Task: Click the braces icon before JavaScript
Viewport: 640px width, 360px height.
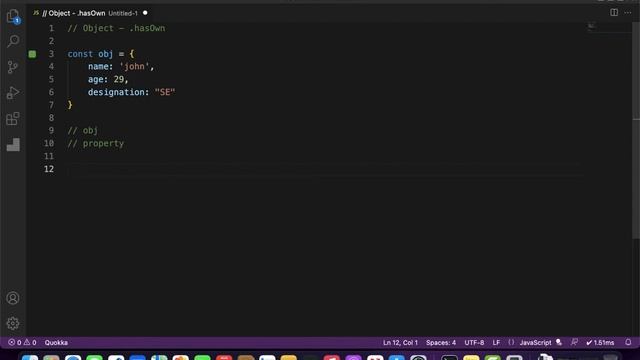Action: pyautogui.click(x=511, y=342)
